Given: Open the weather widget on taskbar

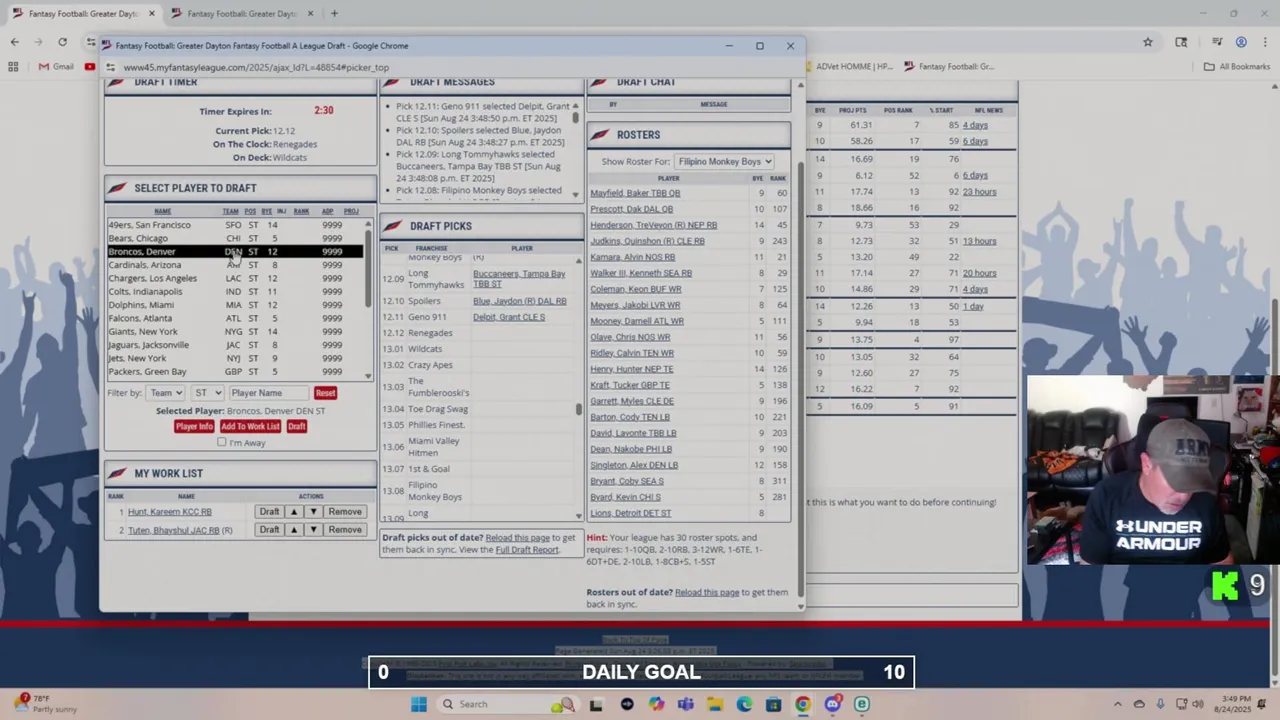Looking at the screenshot, I should 47,704.
